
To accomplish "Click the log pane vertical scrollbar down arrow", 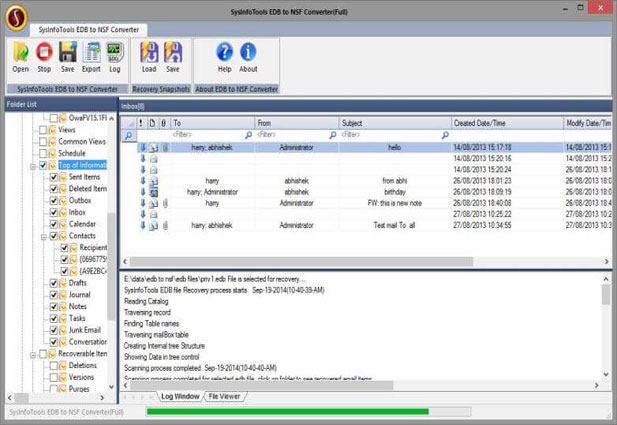I will click(x=606, y=374).
